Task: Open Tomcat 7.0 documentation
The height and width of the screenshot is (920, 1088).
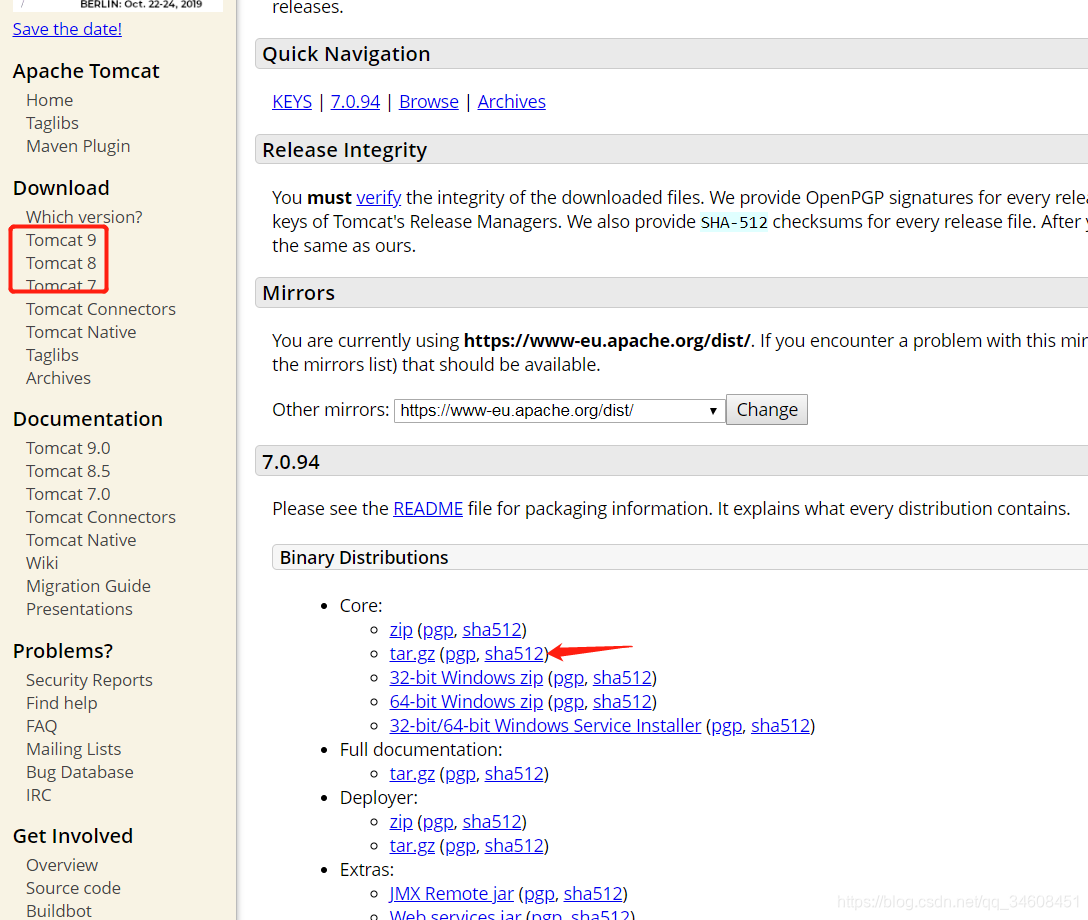Action: 68,494
